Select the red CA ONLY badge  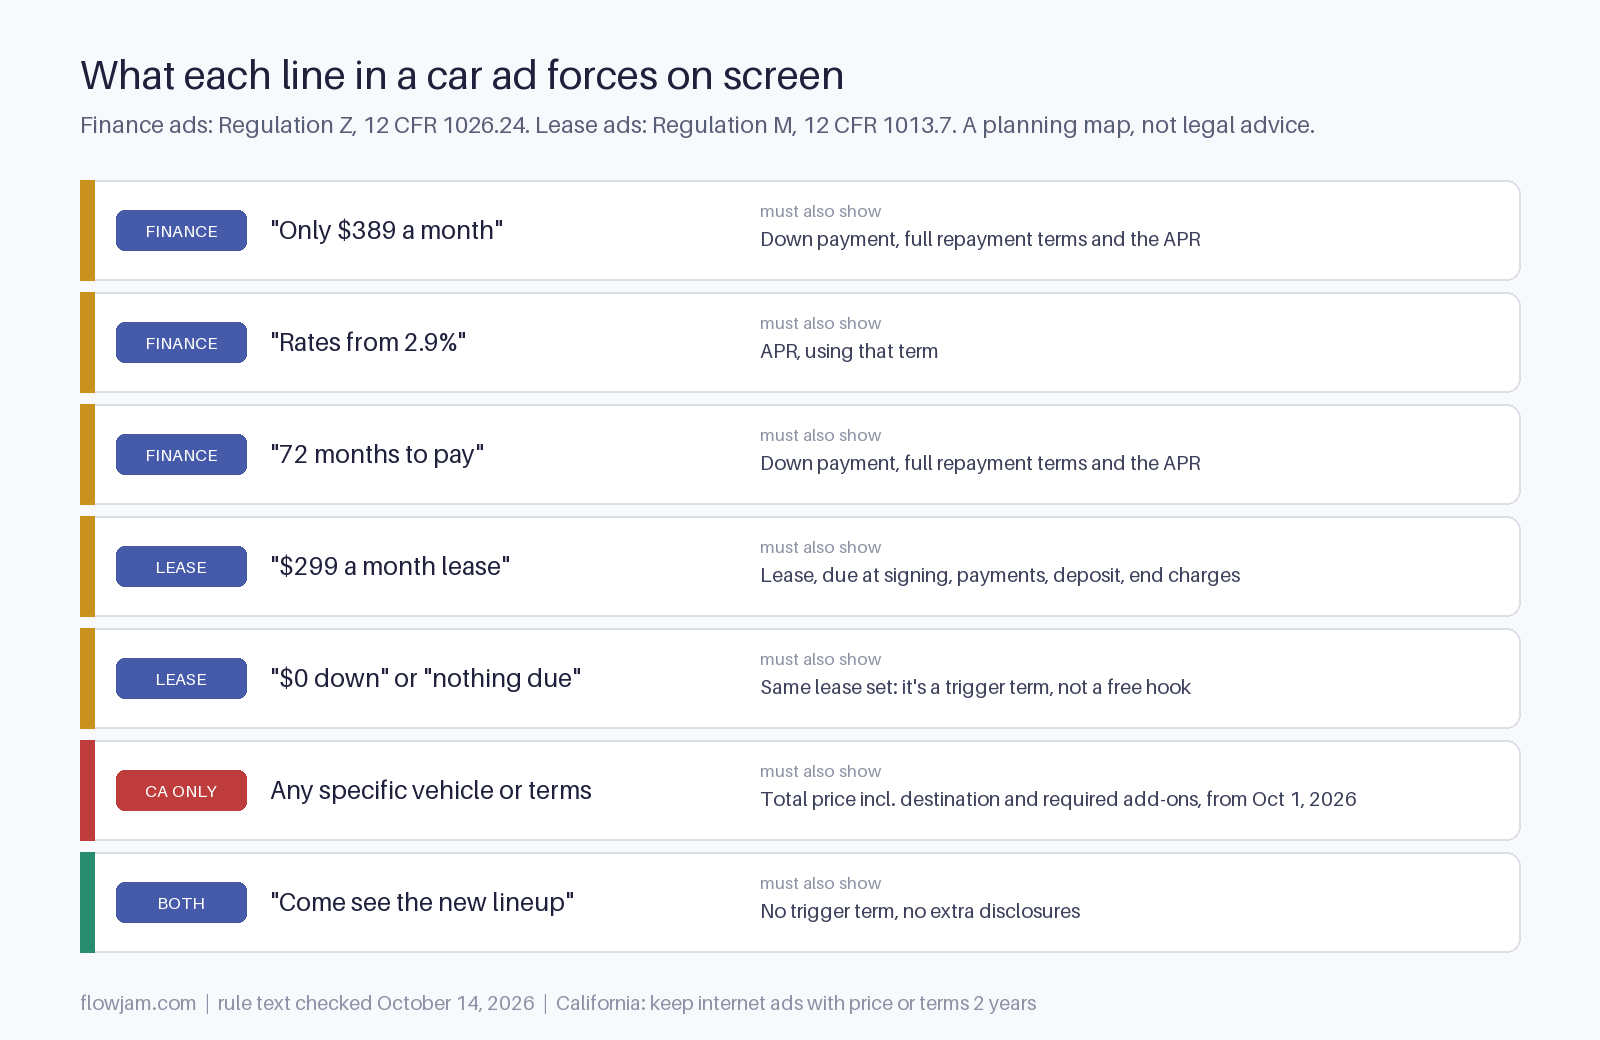point(181,791)
